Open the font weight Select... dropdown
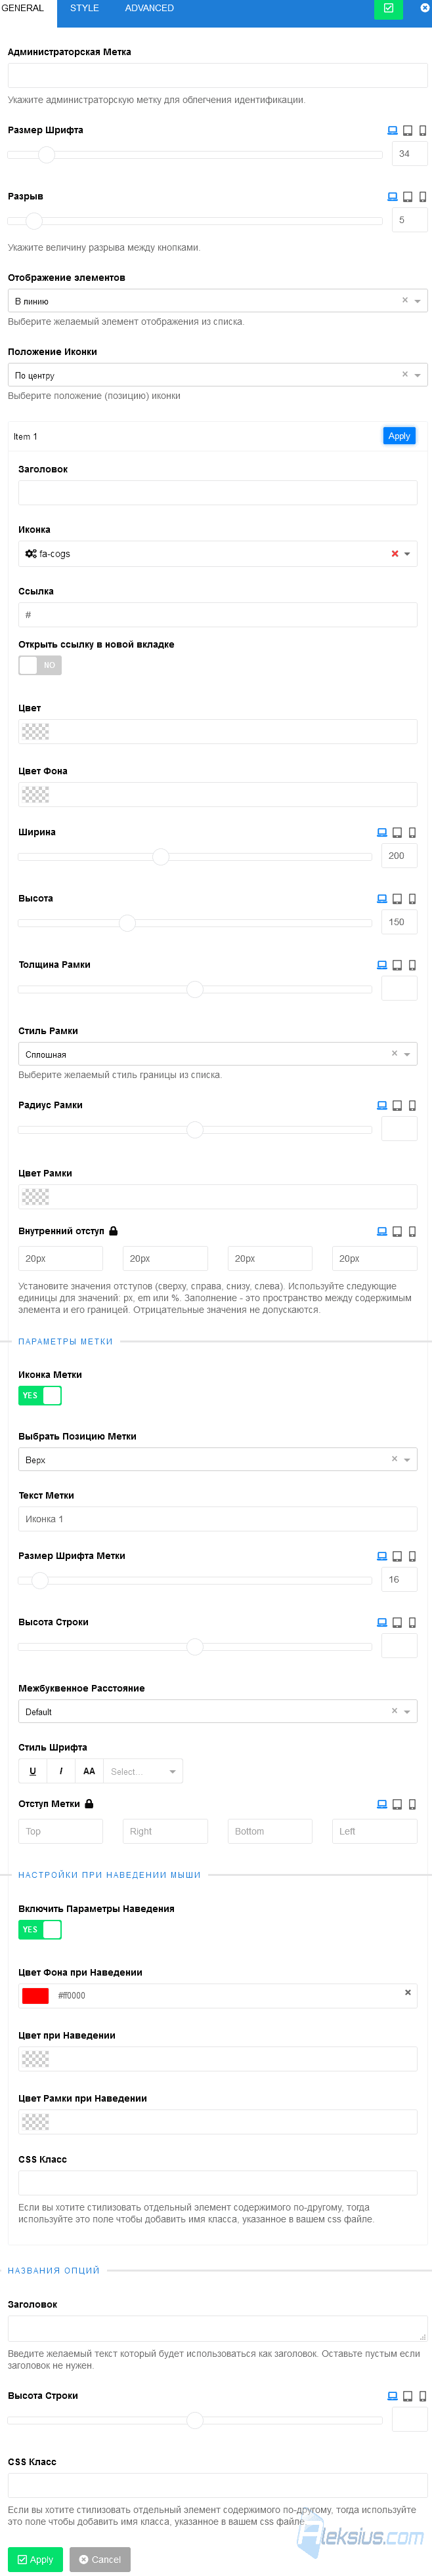 [143, 1771]
